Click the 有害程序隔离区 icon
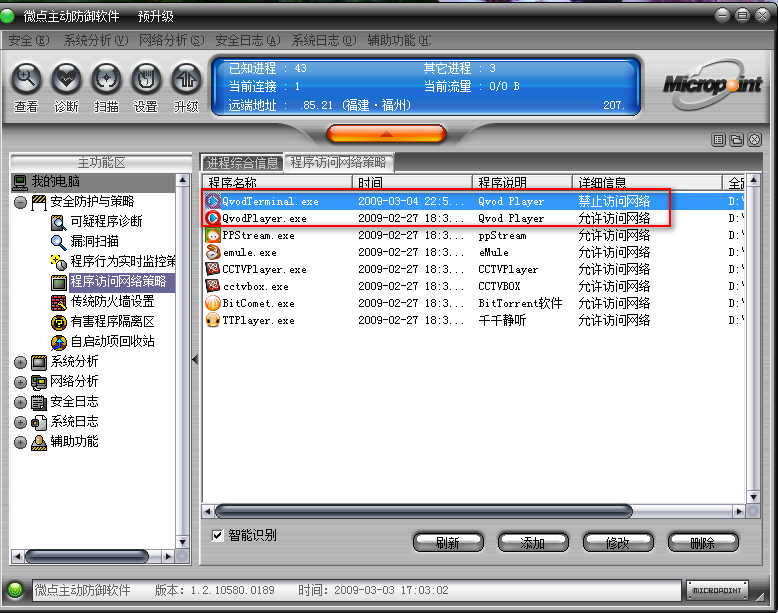778x613 pixels. (59, 322)
